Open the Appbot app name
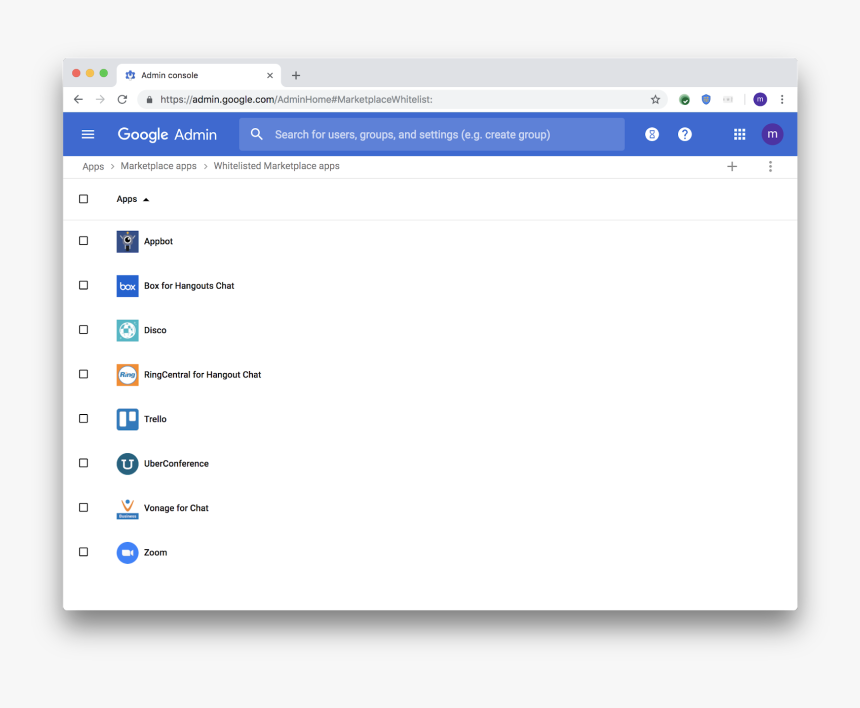Viewport: 860px width, 708px height. tap(159, 241)
